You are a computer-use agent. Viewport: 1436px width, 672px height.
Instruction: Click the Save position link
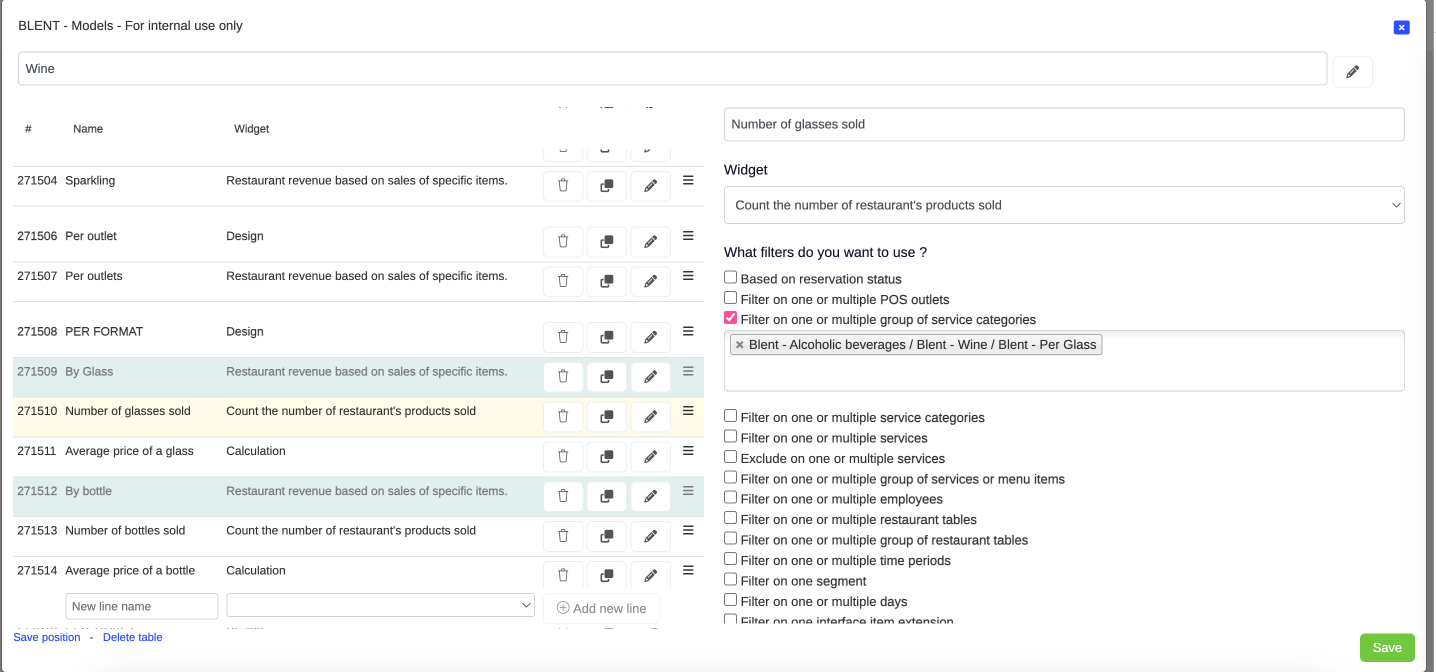[47, 637]
